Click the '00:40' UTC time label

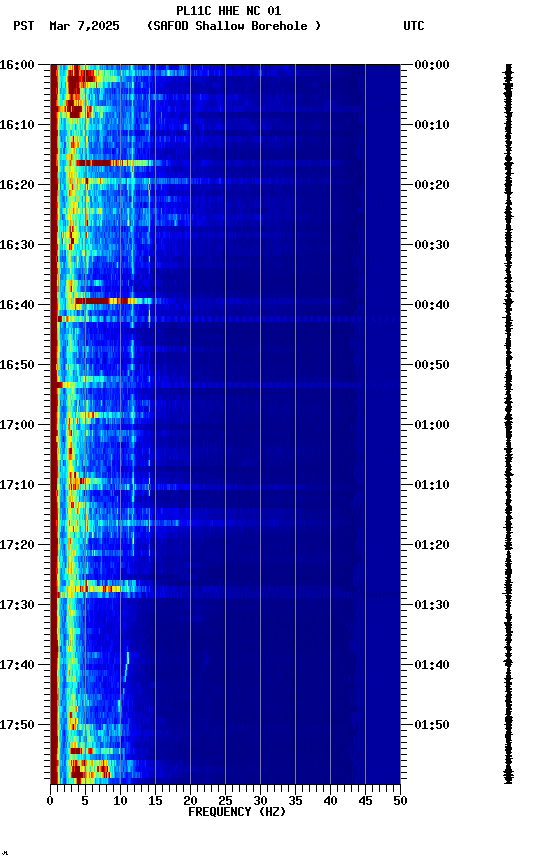(432, 305)
